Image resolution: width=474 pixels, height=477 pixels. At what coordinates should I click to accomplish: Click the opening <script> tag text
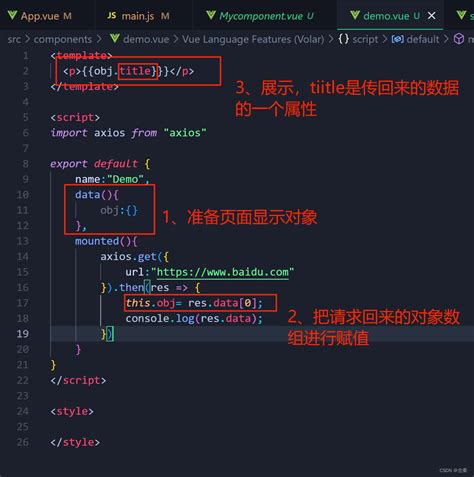point(75,117)
